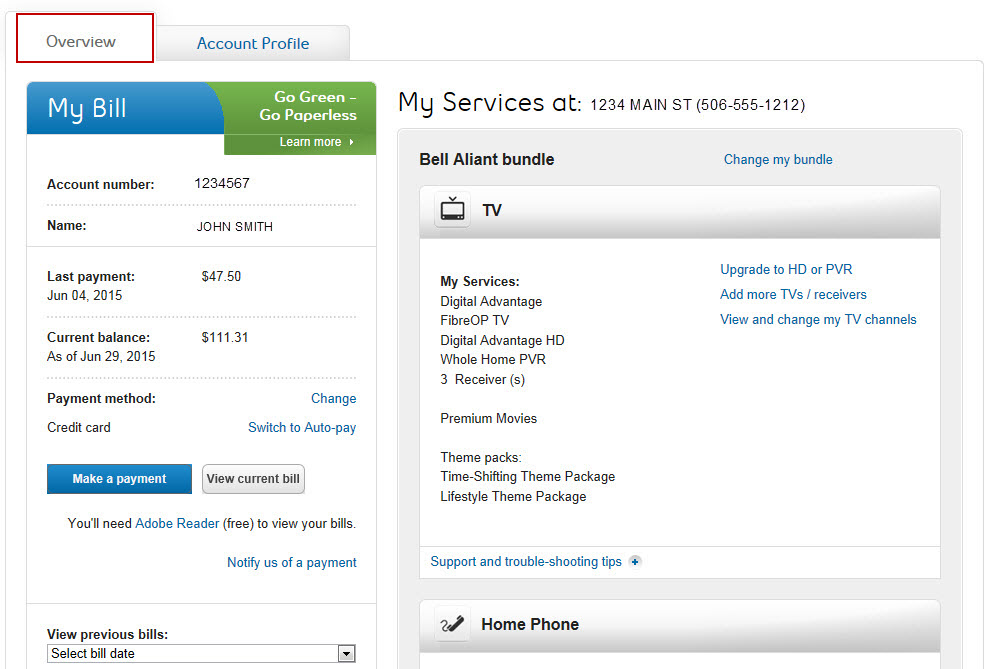Open View and change my TV channels
The width and height of the screenshot is (984, 669).
818,319
